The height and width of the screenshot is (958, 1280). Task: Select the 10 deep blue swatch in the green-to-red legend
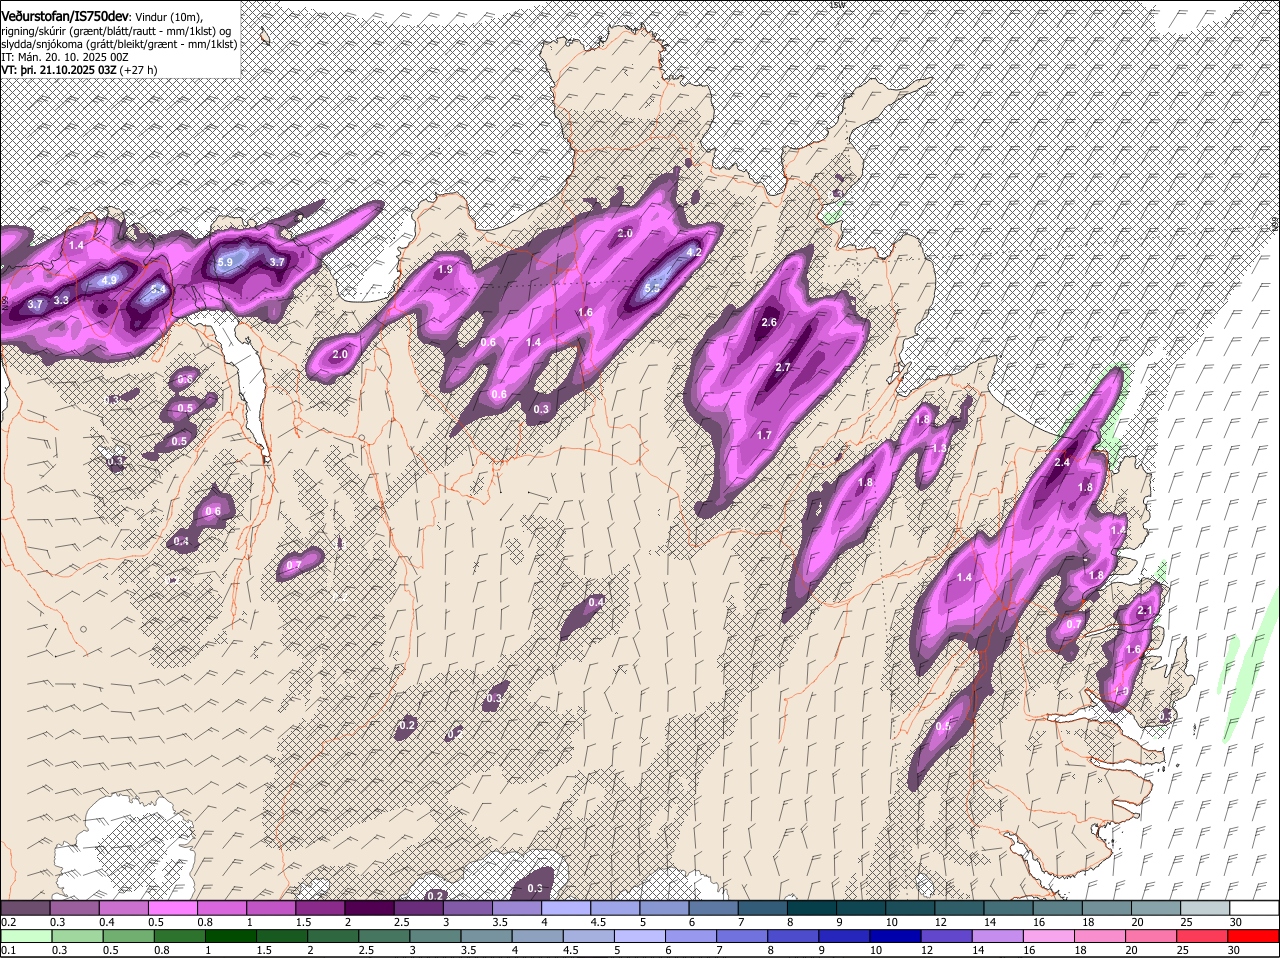coord(897,937)
